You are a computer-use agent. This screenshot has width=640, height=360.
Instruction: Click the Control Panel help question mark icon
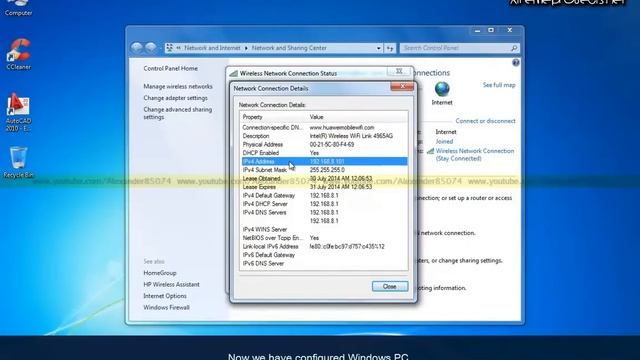coord(516,62)
